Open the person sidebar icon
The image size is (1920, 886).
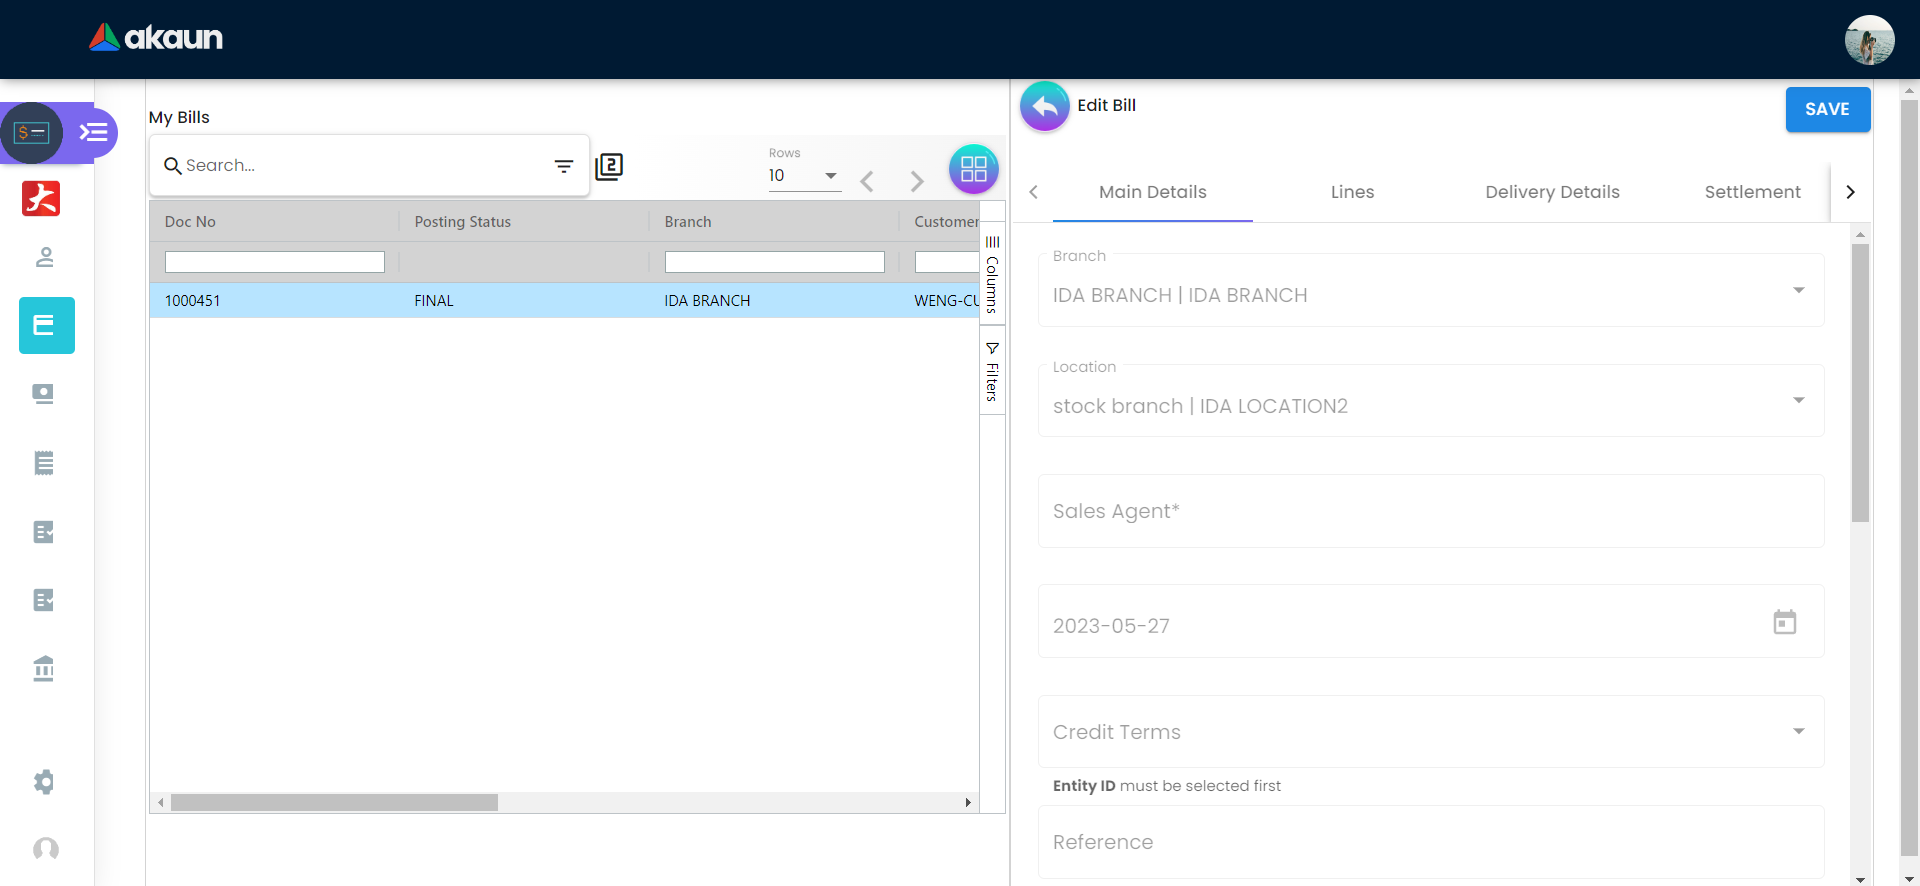click(44, 257)
